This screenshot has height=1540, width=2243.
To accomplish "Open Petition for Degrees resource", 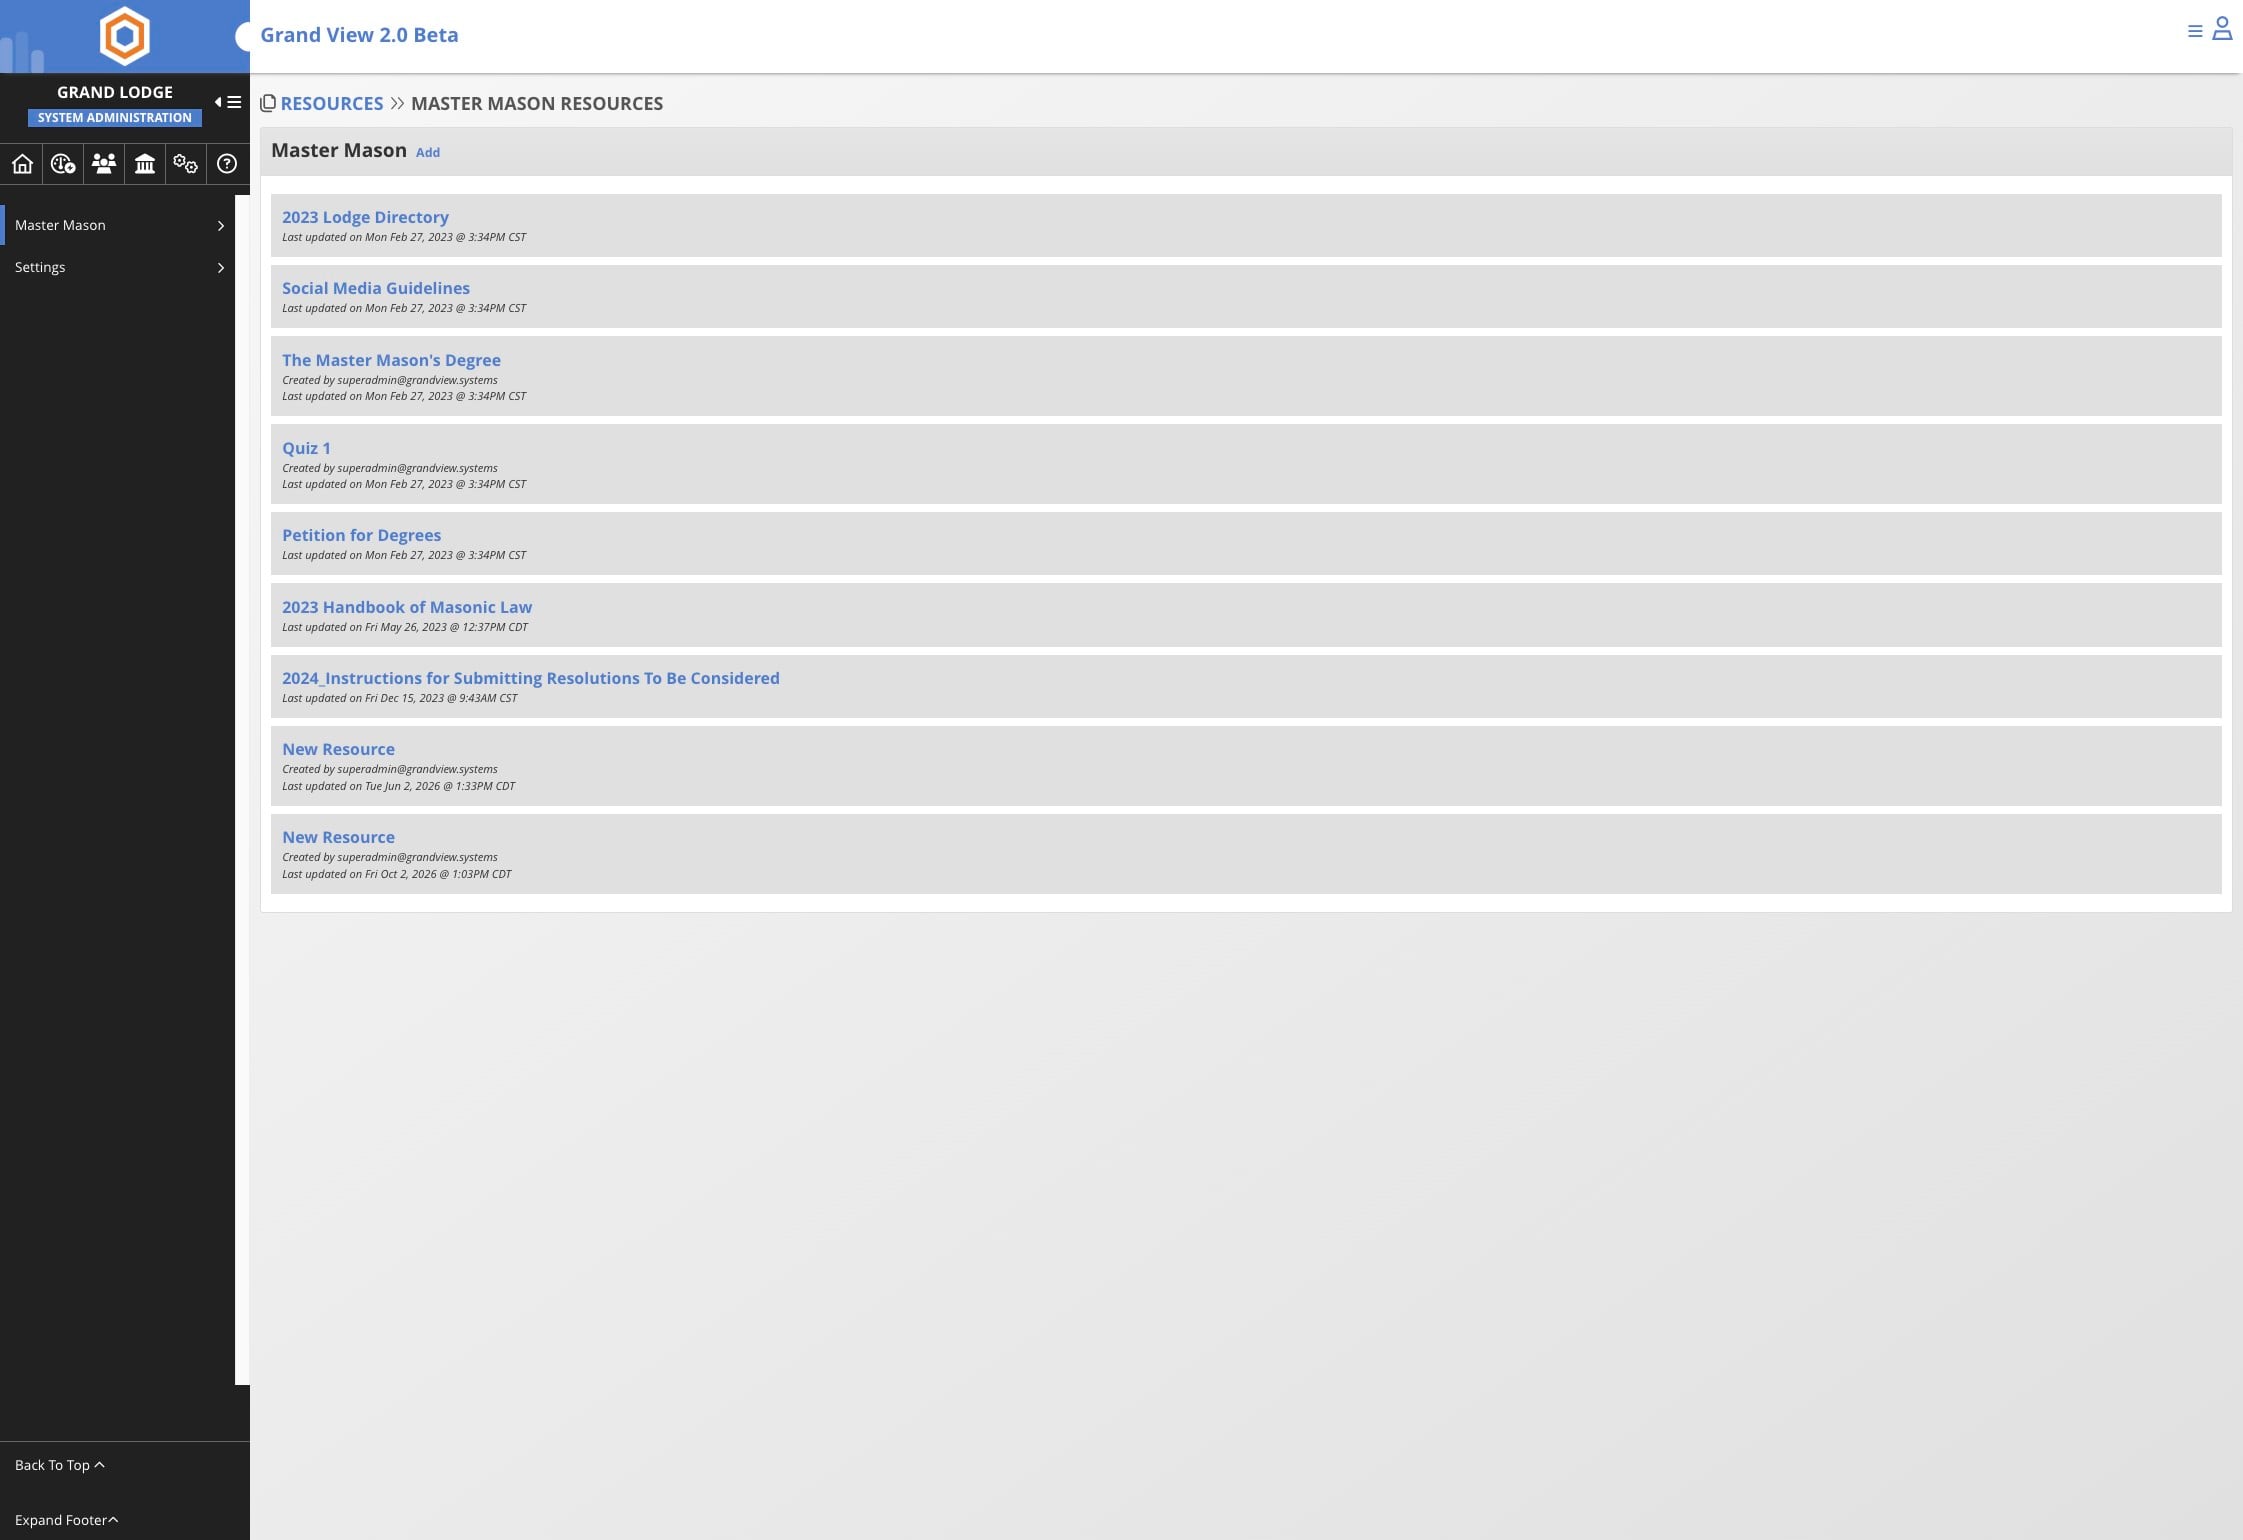I will point(361,535).
